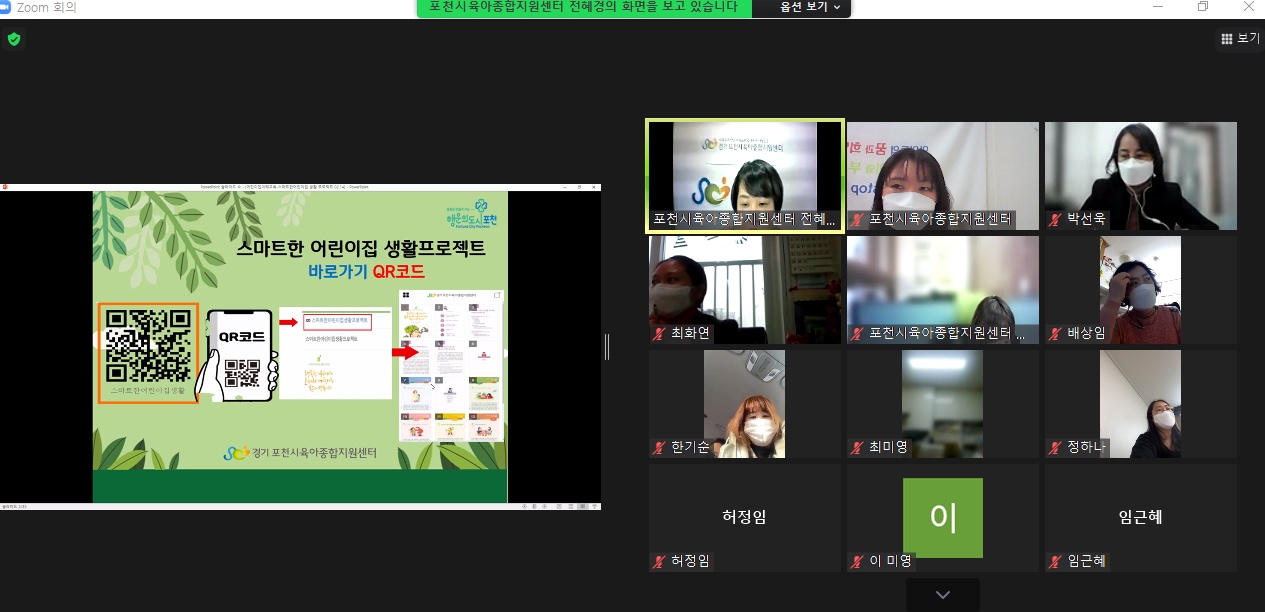The image size is (1265, 612).
Task: Click the muted mic icon beside 최미영
Action: point(857,447)
